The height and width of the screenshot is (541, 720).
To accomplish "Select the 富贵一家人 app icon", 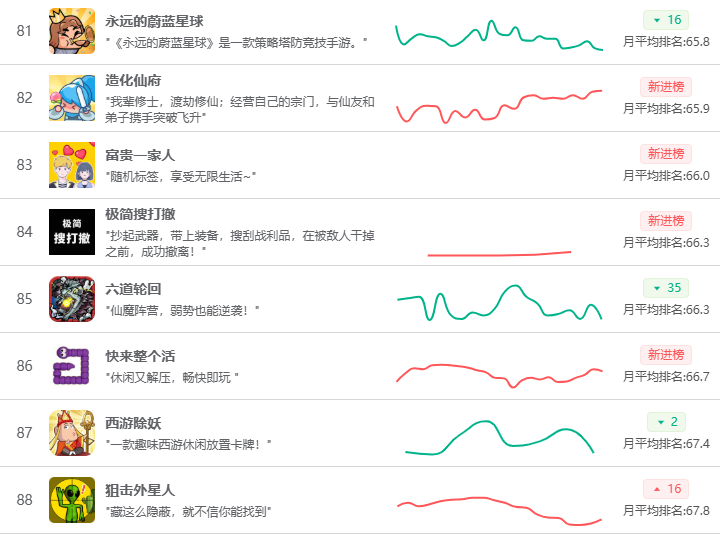I will (72, 165).
